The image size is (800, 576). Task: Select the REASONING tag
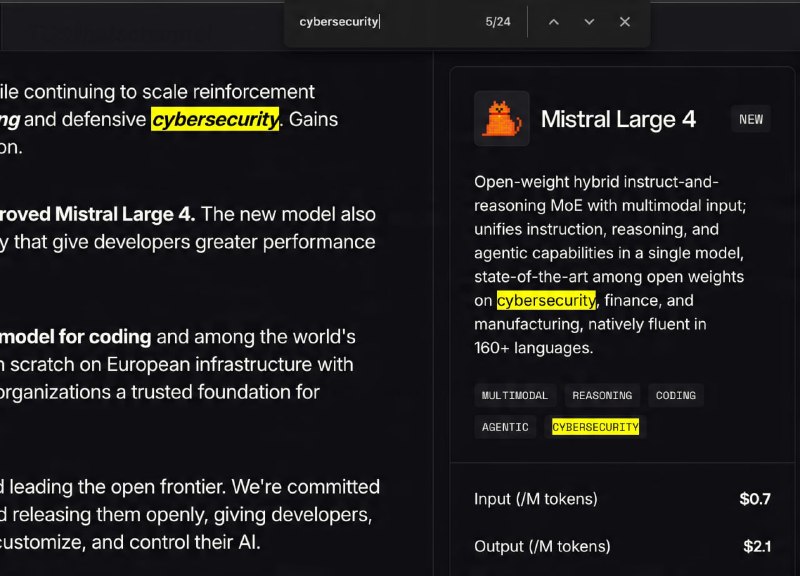[602, 395]
